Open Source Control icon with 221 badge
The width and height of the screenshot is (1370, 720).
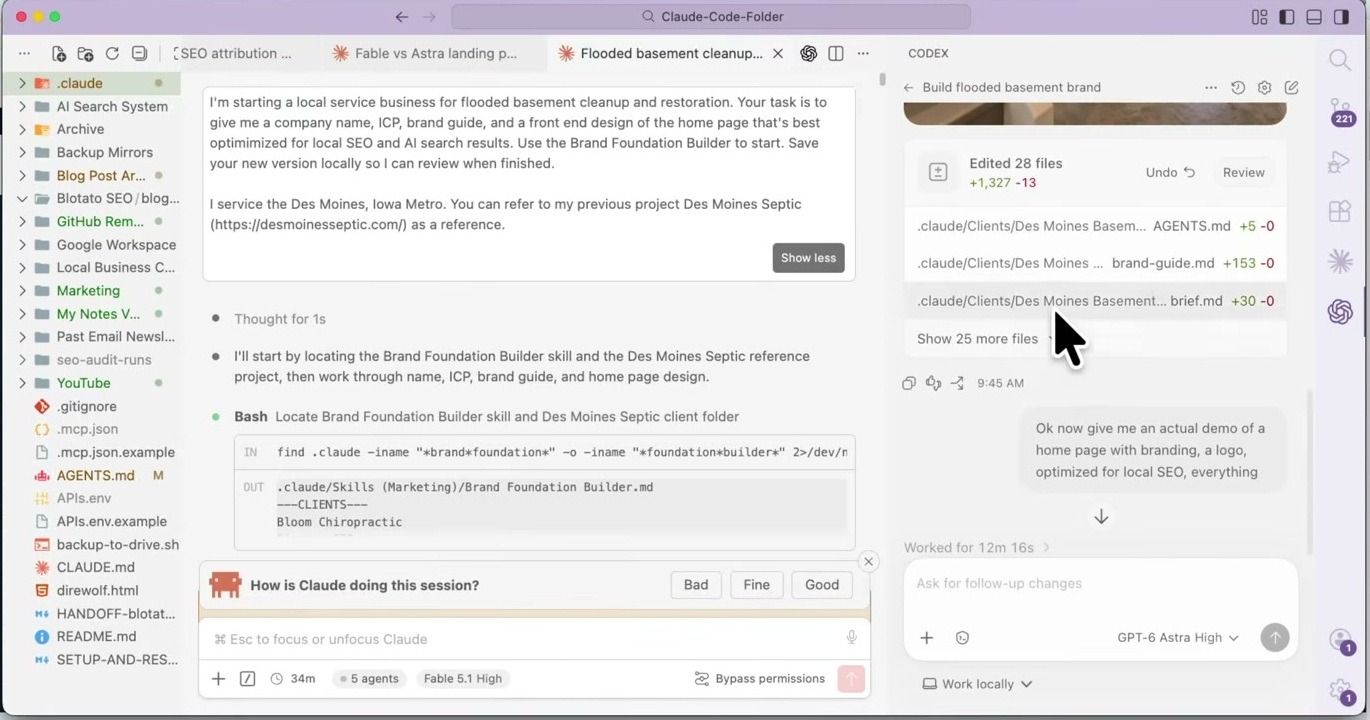(x=1340, y=111)
